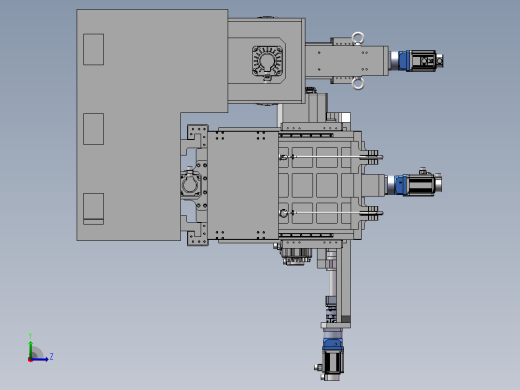Select the bottom vertical servo motor

pos(332,362)
